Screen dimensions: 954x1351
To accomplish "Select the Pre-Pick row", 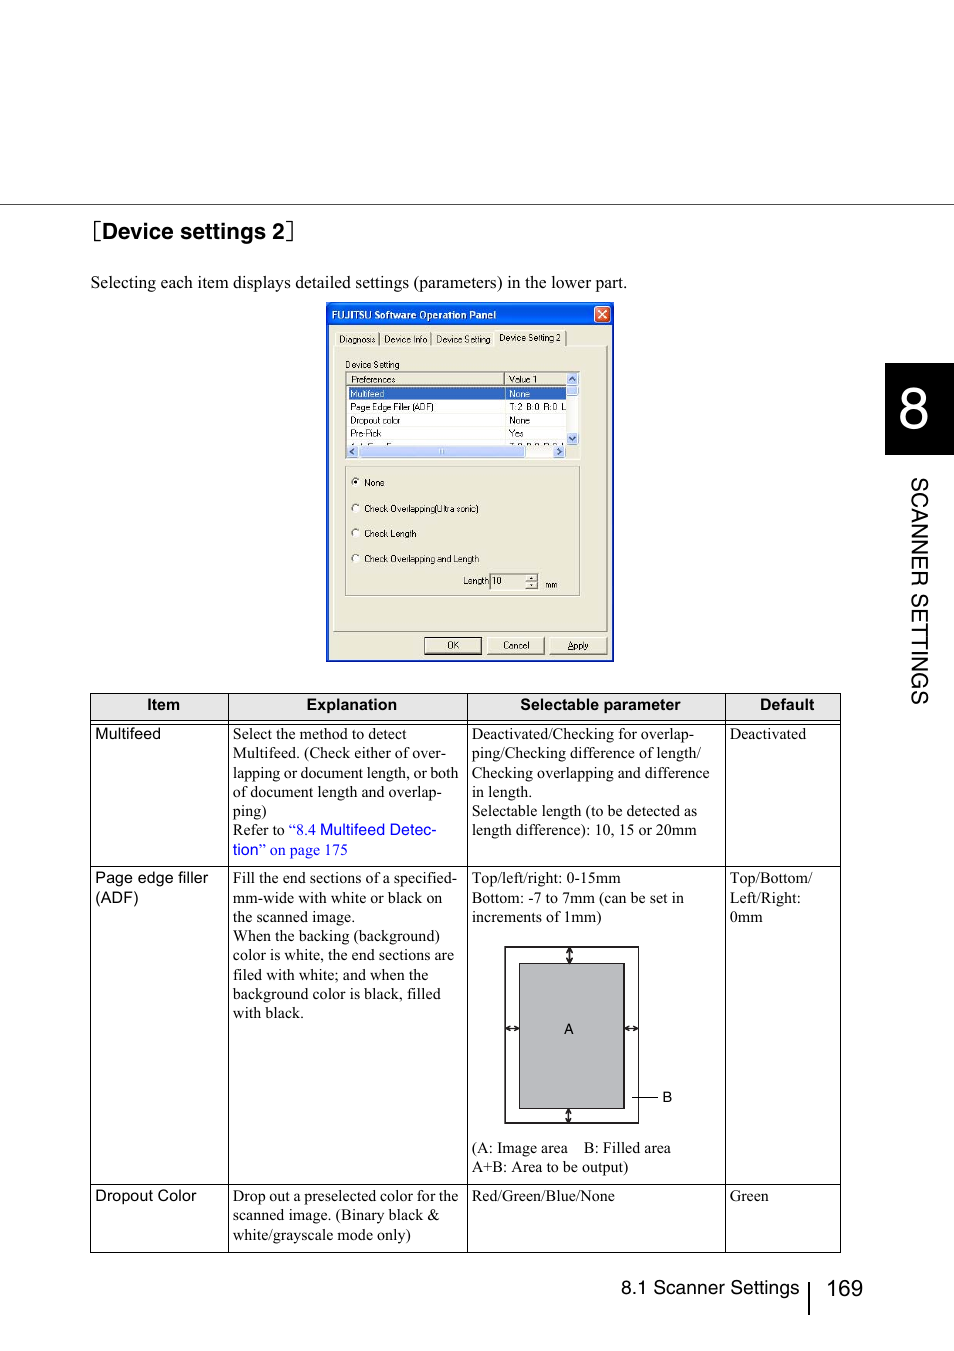I will 457,433.
